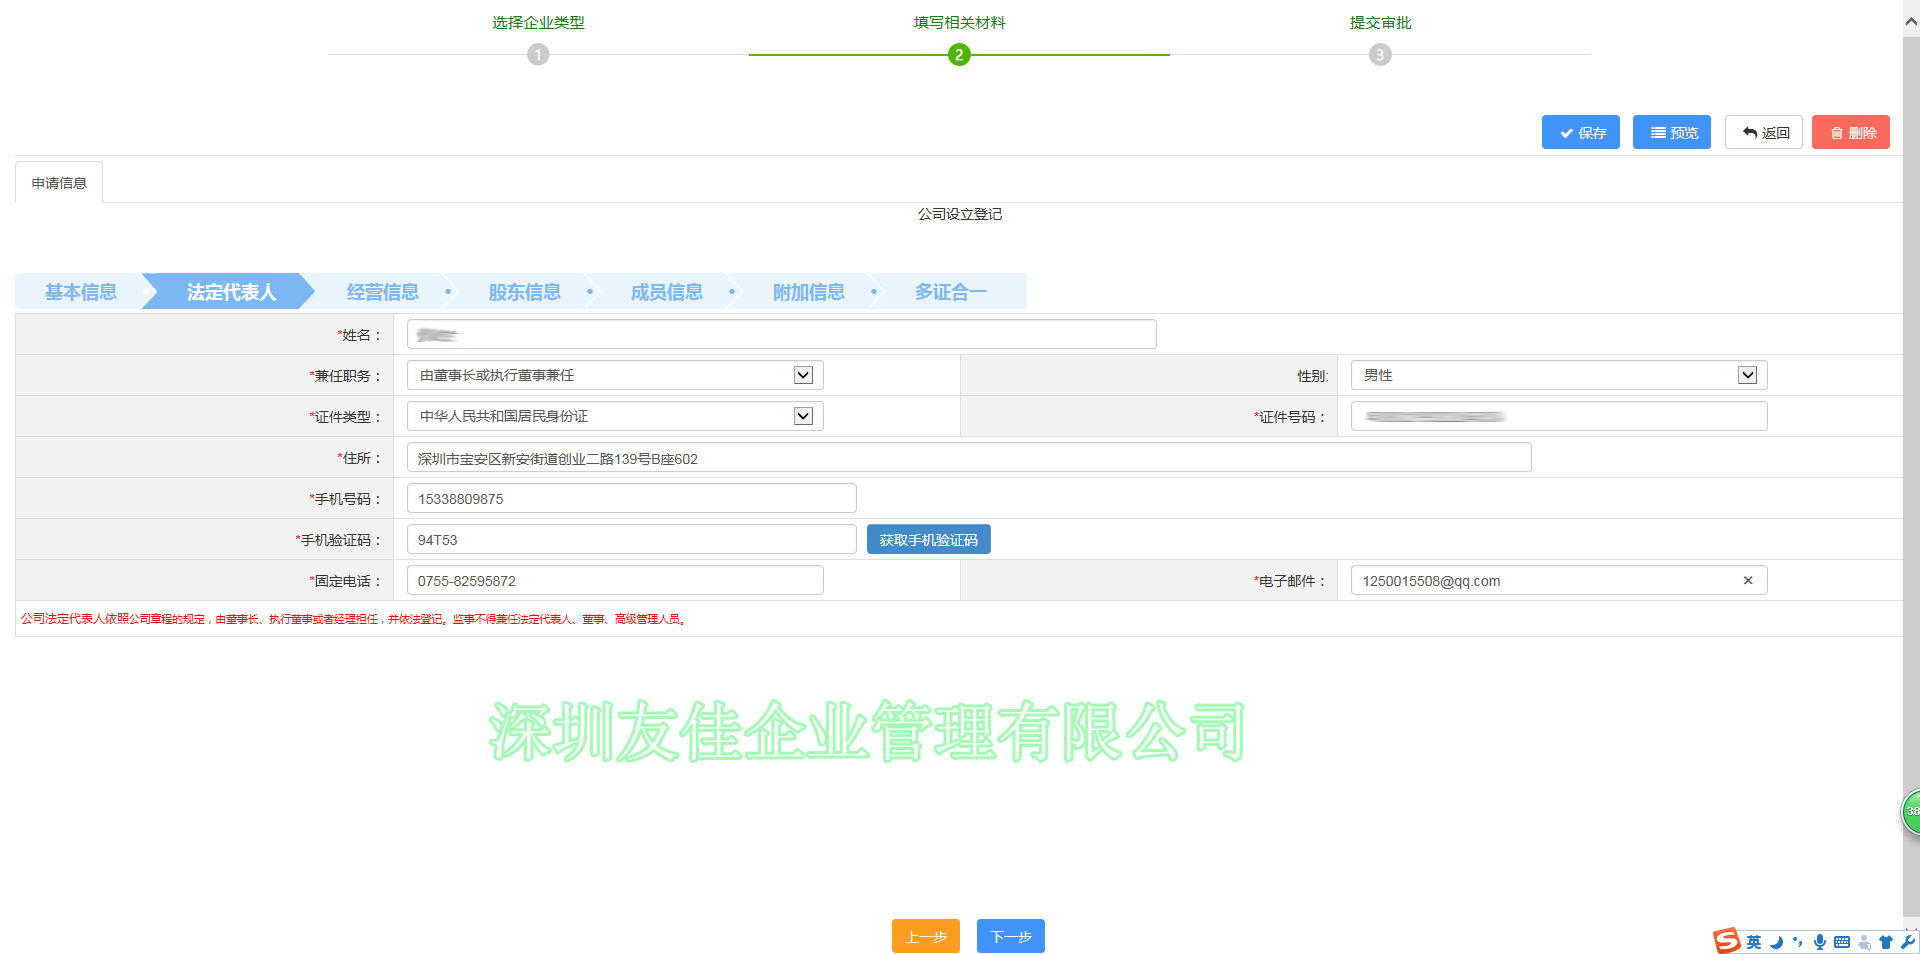Expand the 证件类型 dropdown

tap(803, 416)
